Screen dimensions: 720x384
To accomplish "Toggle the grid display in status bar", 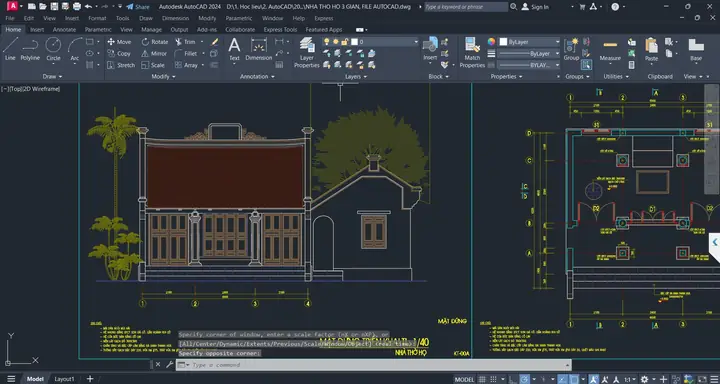I will coord(482,379).
